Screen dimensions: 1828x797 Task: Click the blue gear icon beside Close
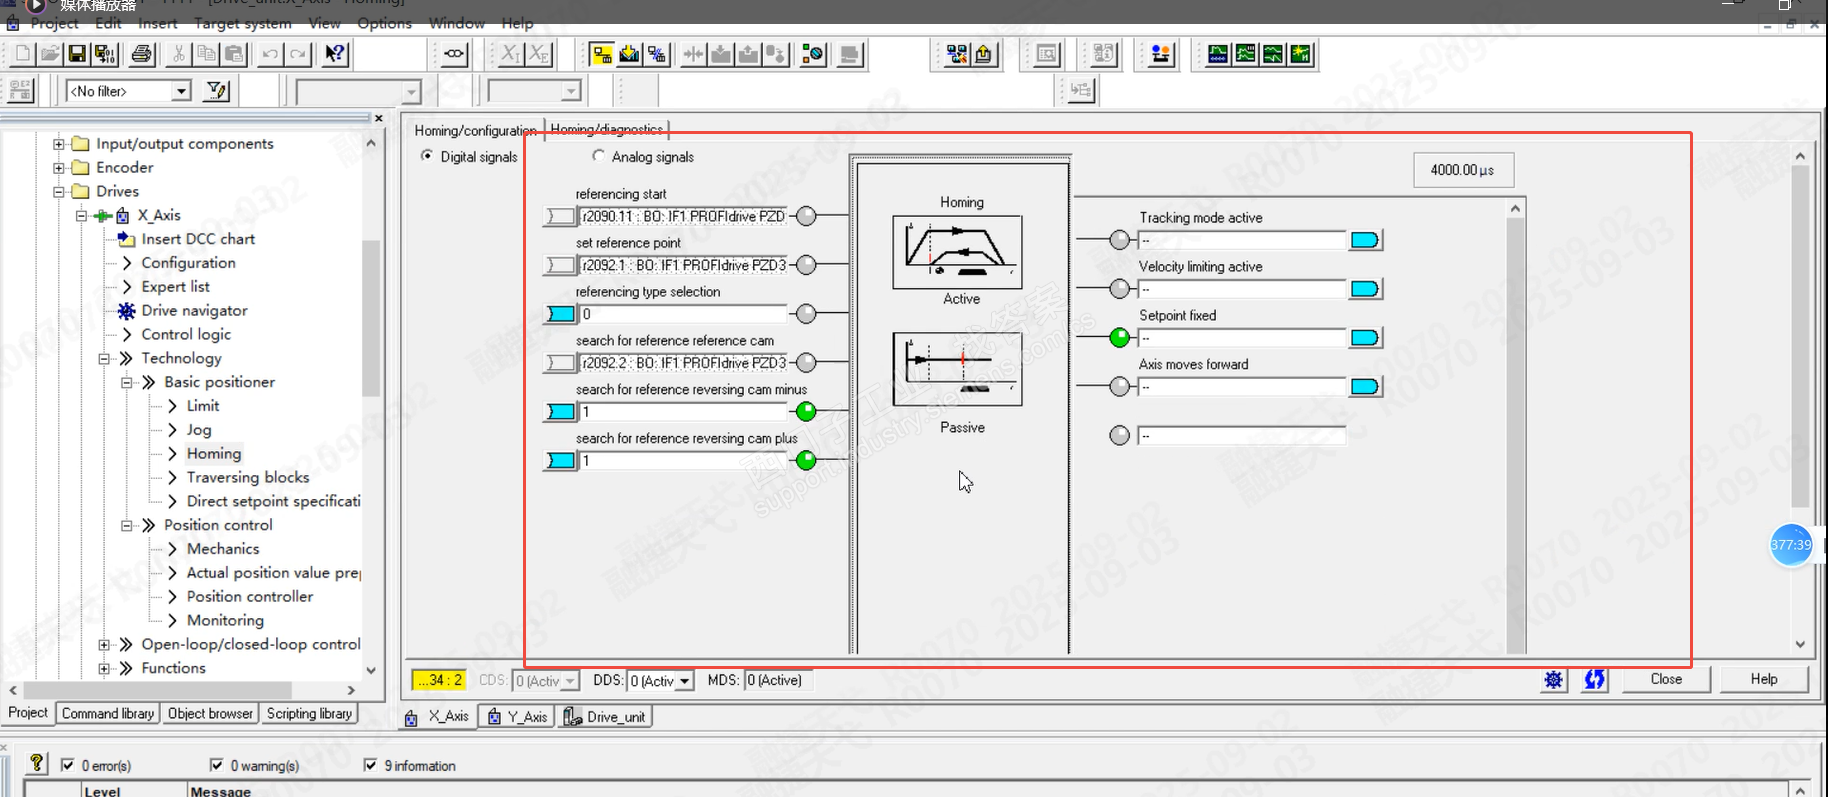coord(1553,680)
